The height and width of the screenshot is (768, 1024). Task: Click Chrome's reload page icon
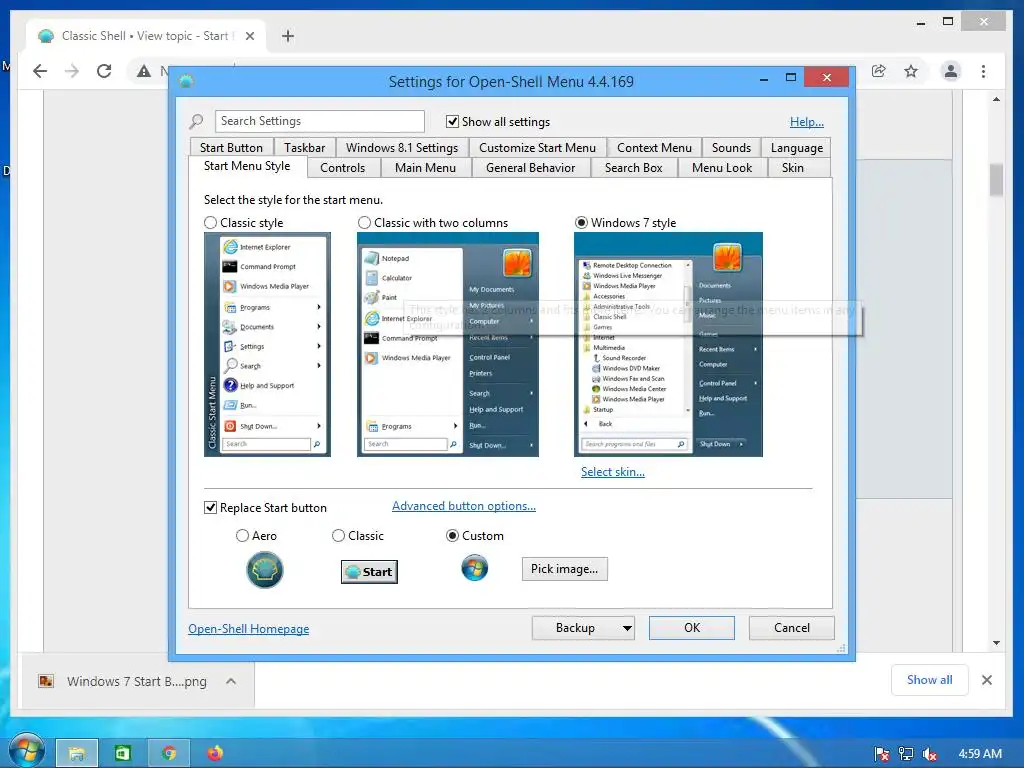click(x=104, y=71)
